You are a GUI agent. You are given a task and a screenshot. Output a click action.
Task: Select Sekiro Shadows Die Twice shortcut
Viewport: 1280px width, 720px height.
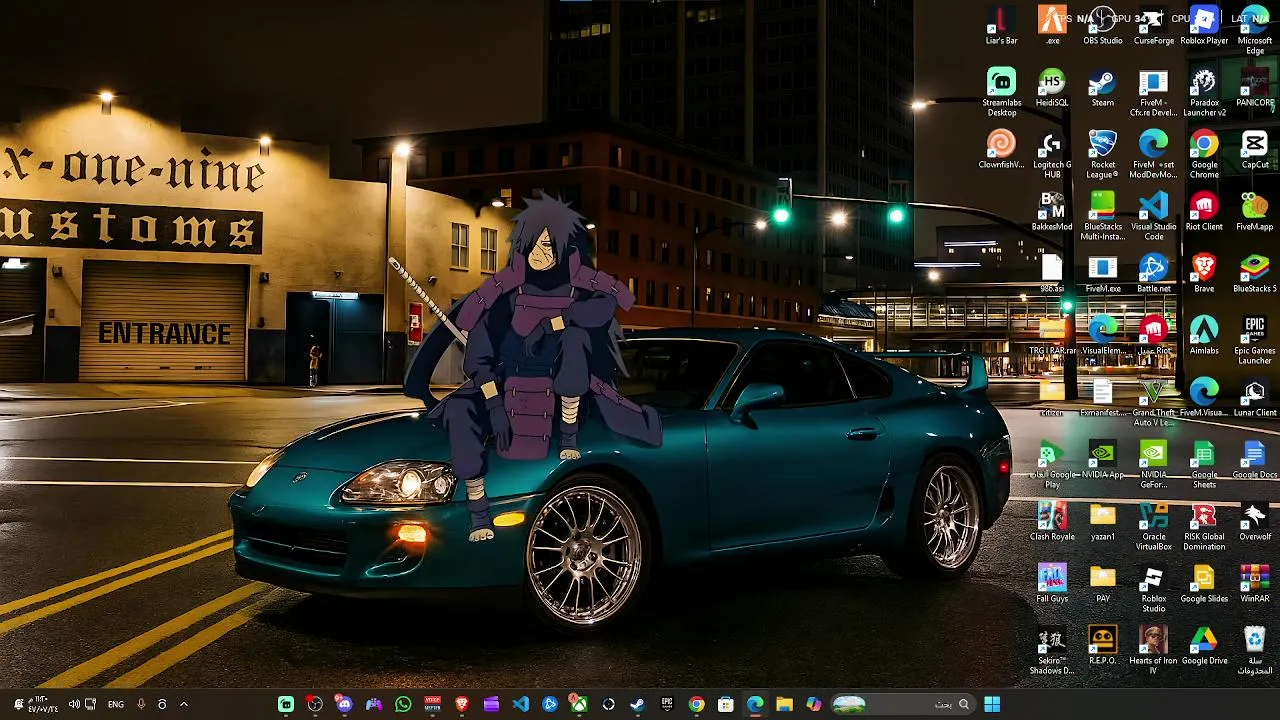(1052, 651)
